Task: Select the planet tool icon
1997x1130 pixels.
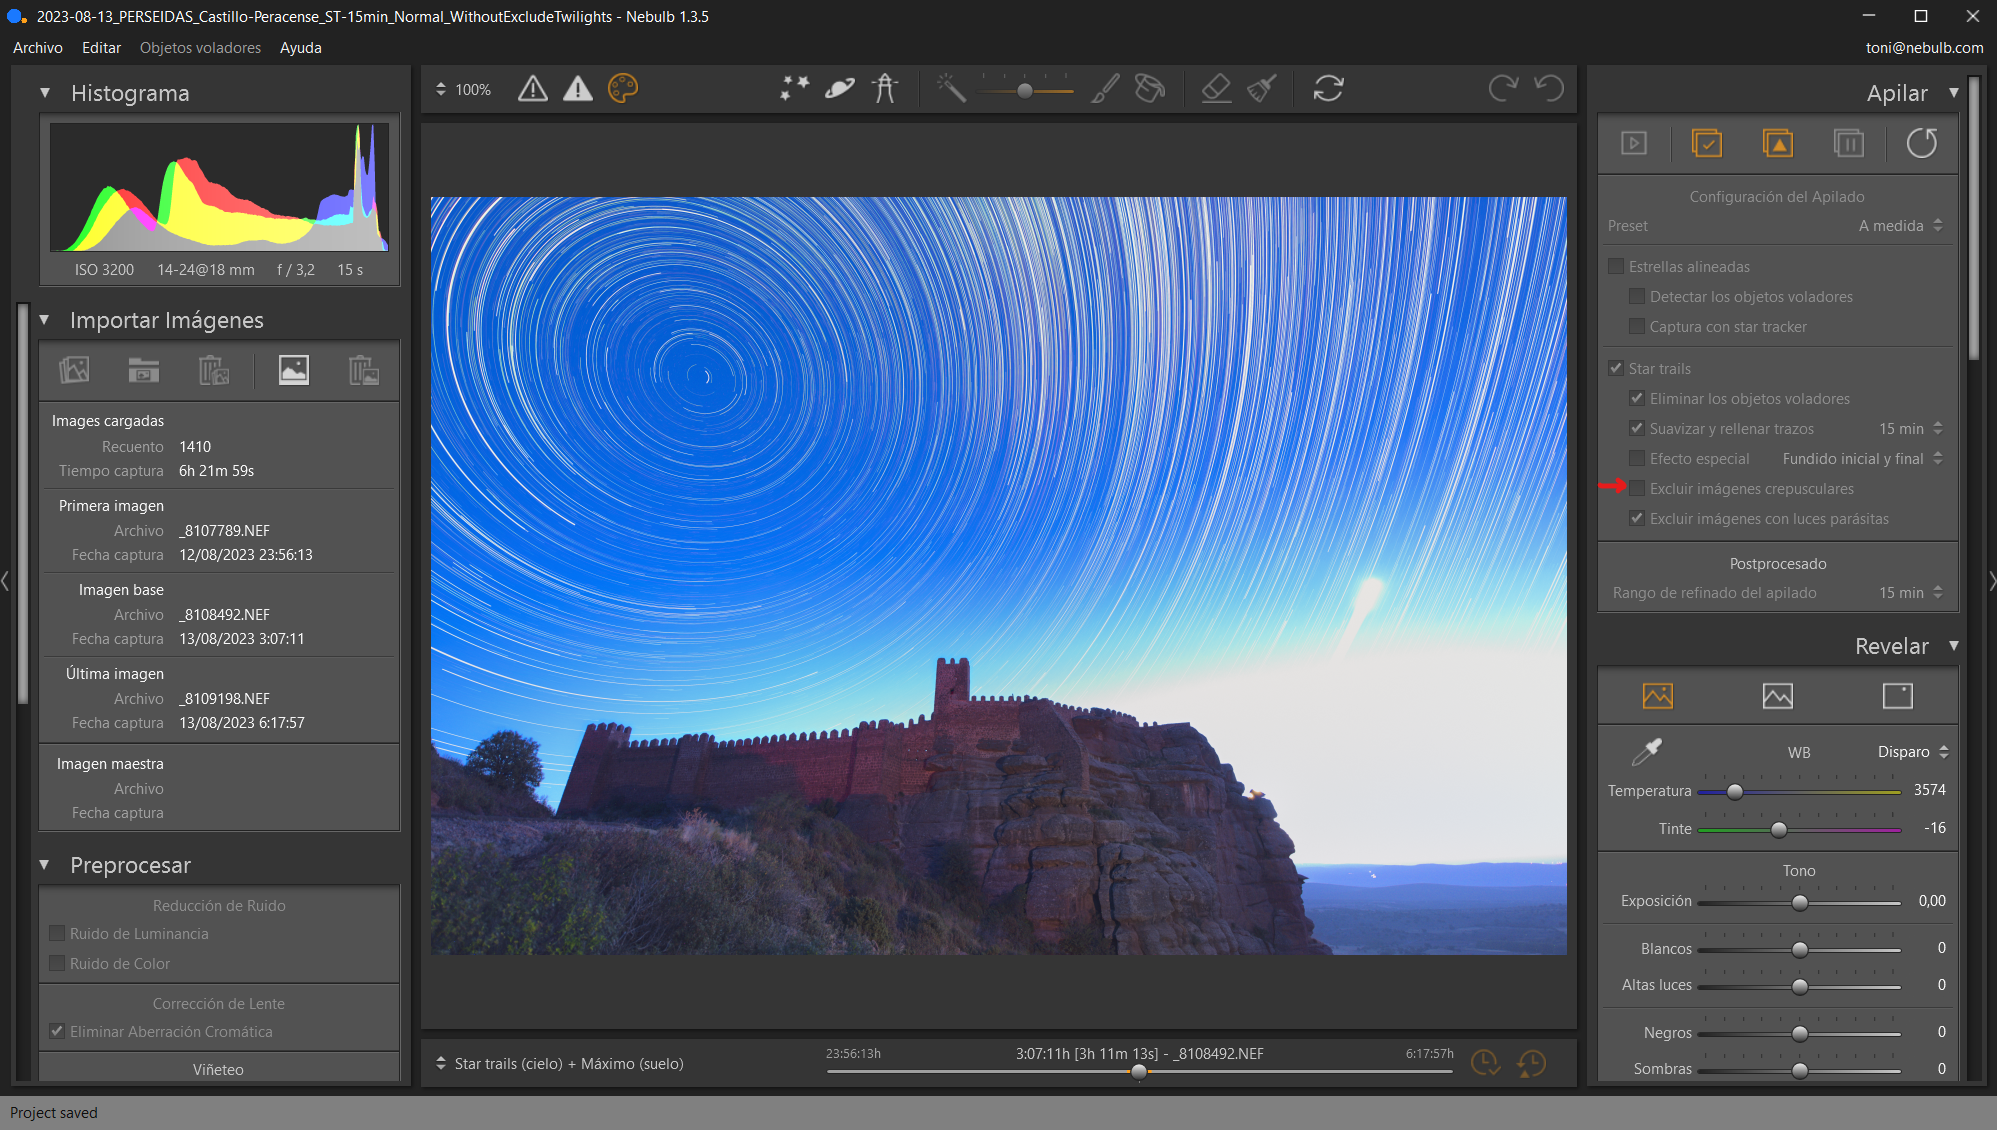Action: pos(840,89)
